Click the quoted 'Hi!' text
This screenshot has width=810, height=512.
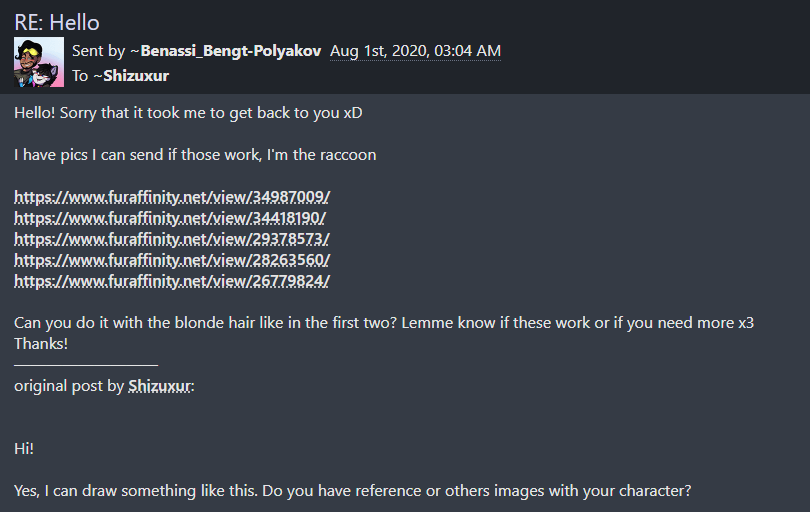(24, 448)
